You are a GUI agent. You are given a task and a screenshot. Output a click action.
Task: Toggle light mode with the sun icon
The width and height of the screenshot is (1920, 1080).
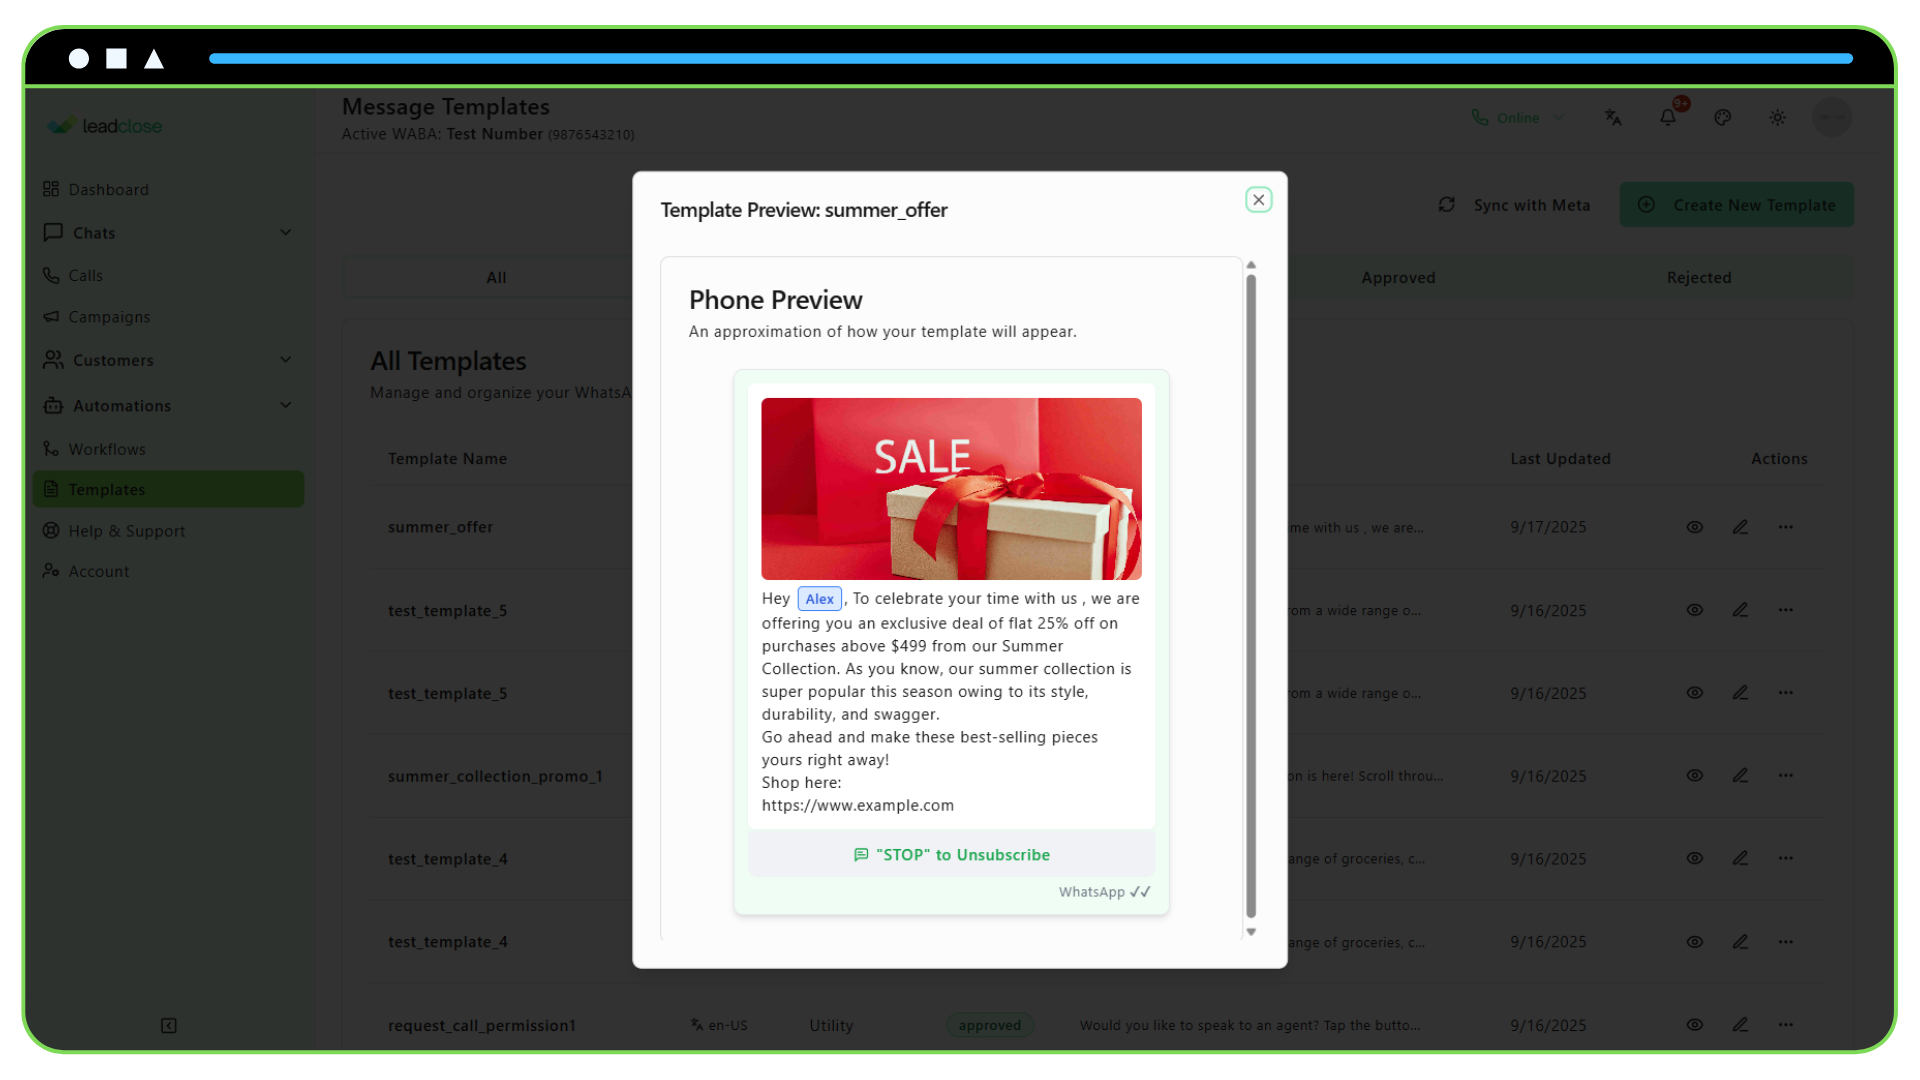(x=1778, y=117)
